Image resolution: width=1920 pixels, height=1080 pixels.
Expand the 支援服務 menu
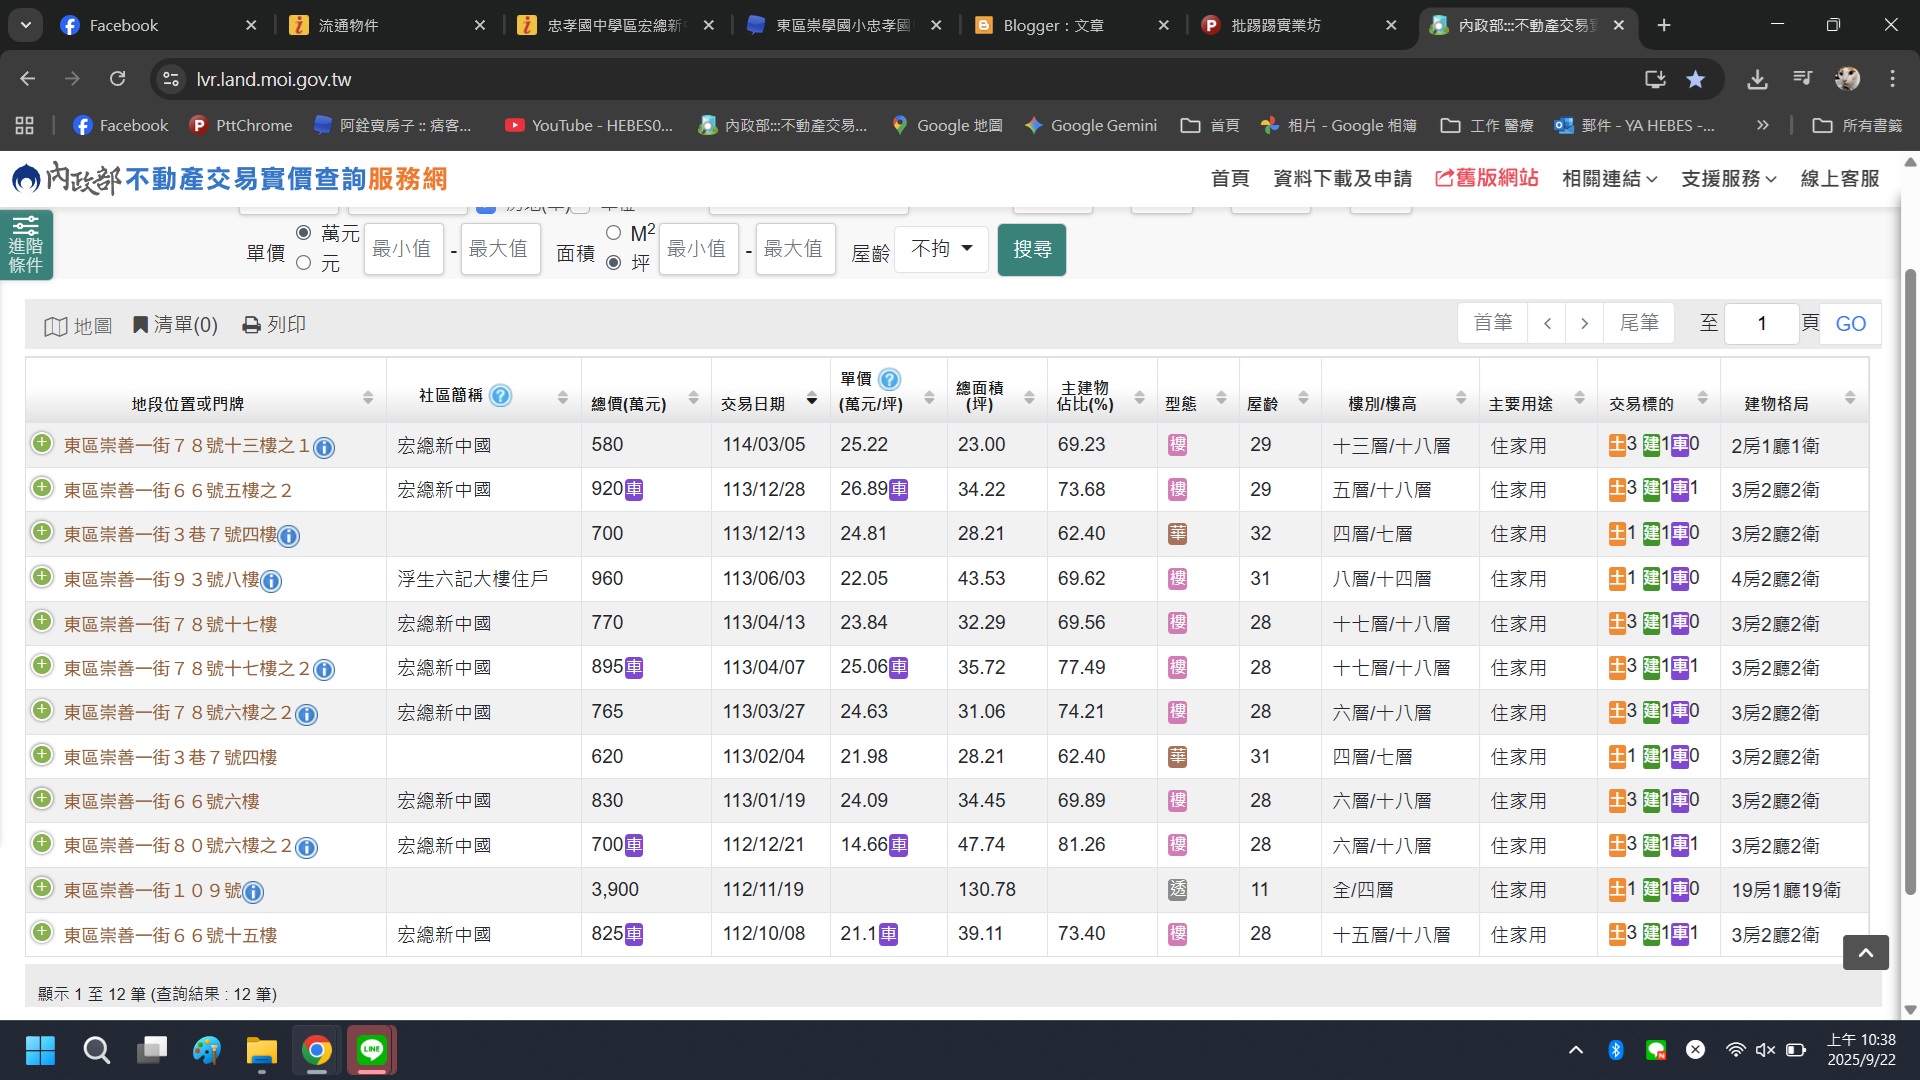pos(1728,179)
